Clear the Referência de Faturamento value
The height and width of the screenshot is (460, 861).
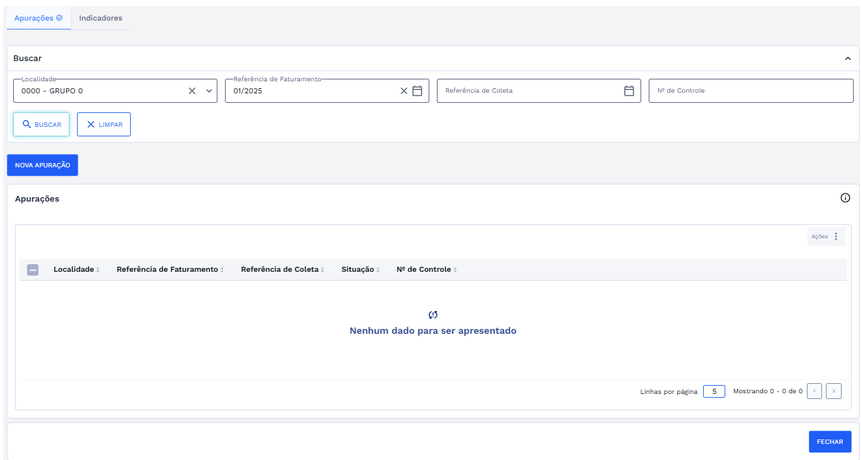[404, 91]
